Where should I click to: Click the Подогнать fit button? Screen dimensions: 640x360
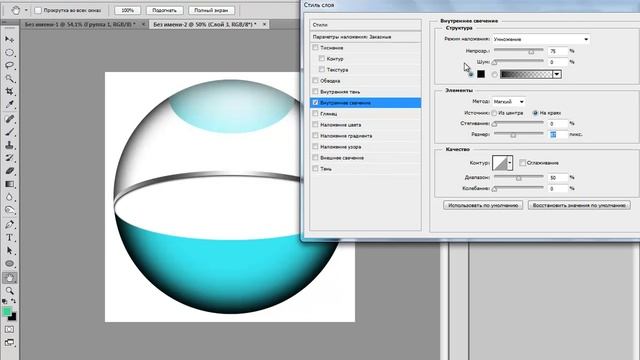164,10
